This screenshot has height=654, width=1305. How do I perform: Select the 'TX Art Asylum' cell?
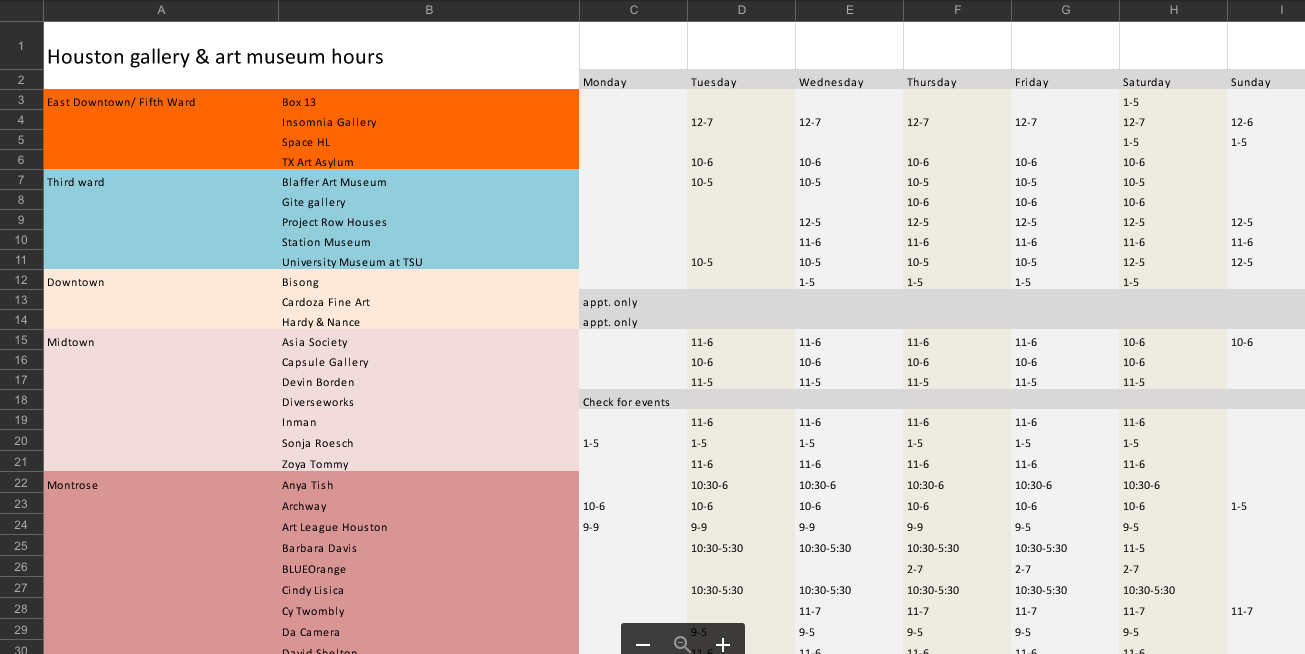tap(429, 160)
